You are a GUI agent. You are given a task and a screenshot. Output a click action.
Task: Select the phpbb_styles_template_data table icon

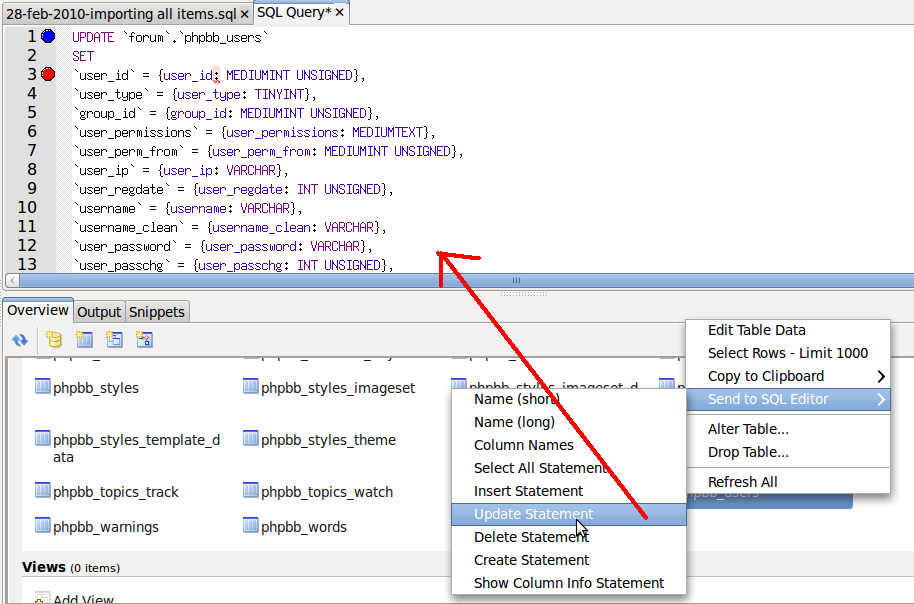[x=43, y=438]
